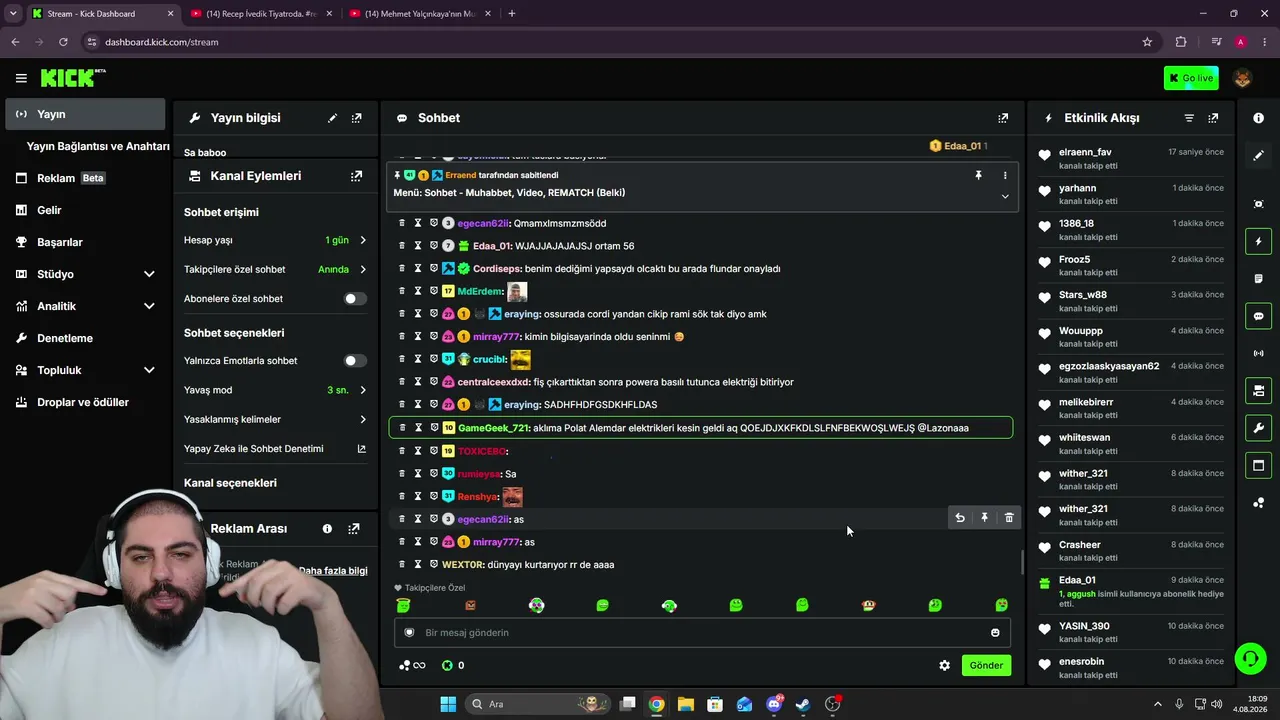Screen dimensions: 1280x720
Task: Open pinned message three-dot options
Action: tap(1005, 175)
